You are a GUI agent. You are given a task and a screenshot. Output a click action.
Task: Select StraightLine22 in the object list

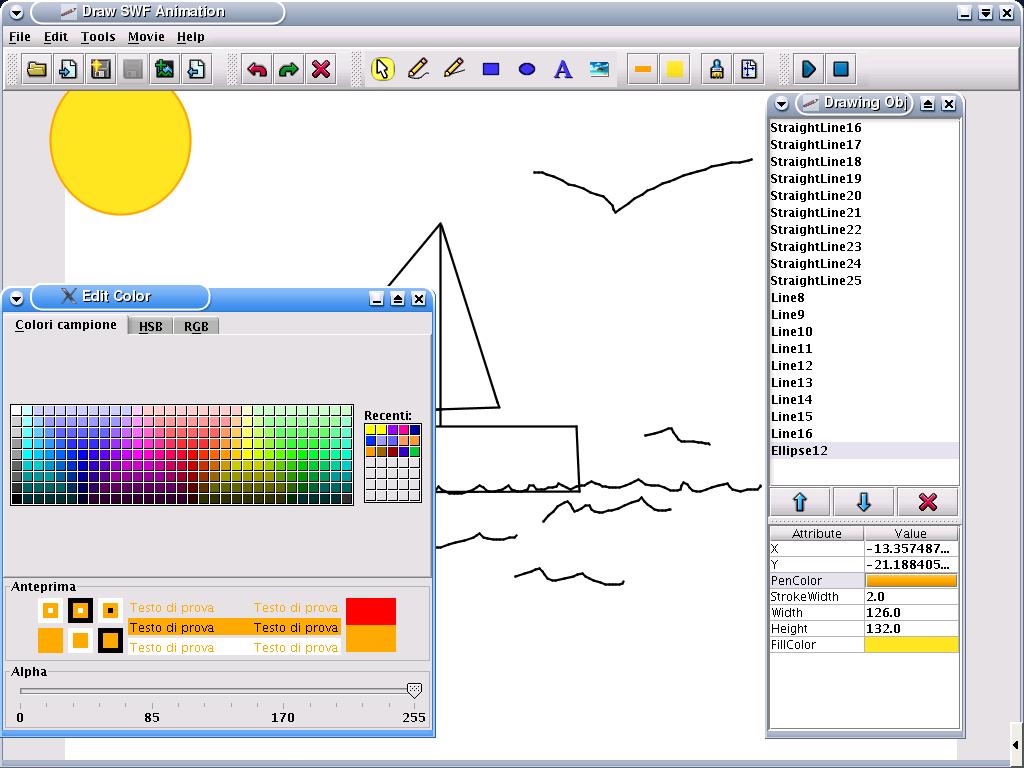865,229
